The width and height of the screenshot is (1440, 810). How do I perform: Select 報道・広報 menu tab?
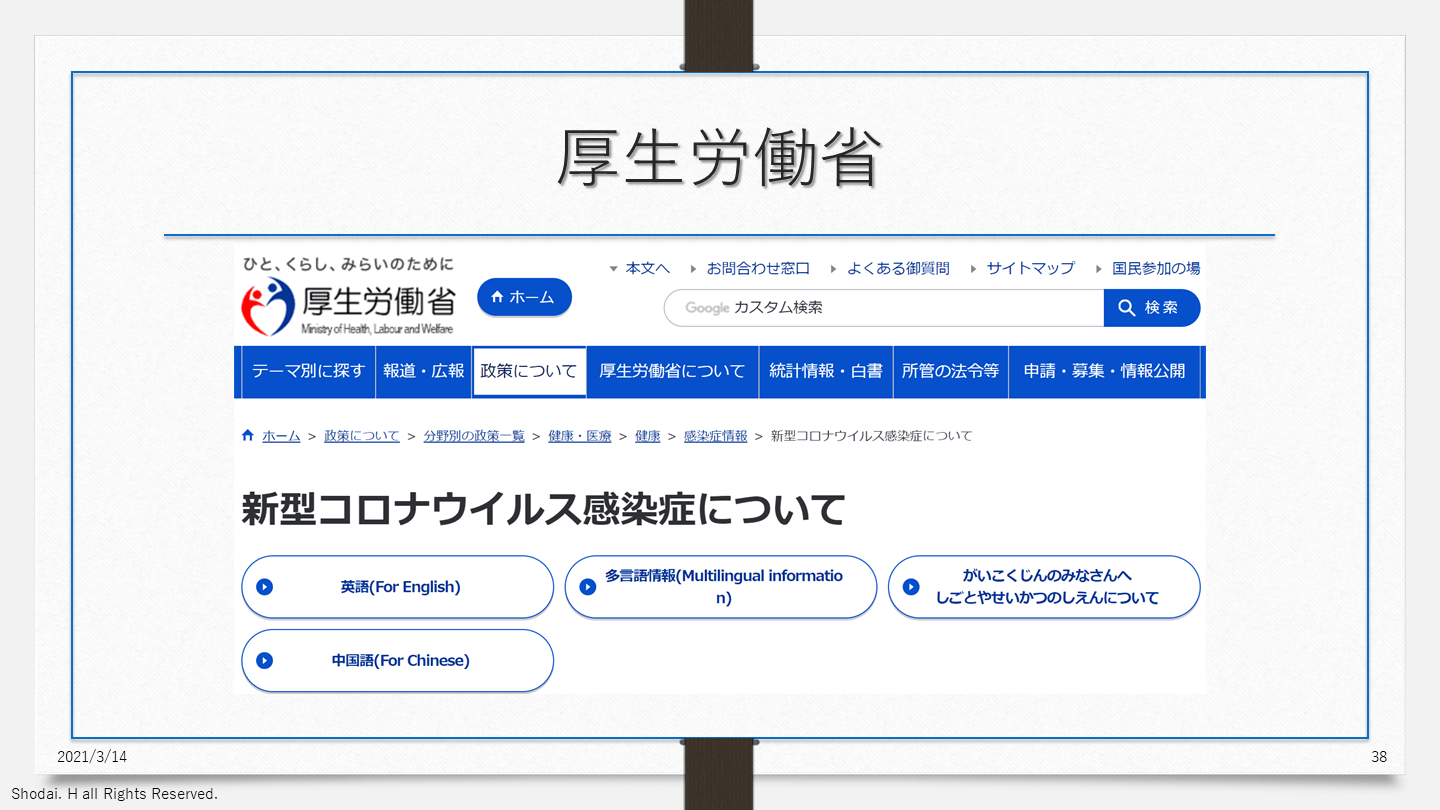[424, 371]
